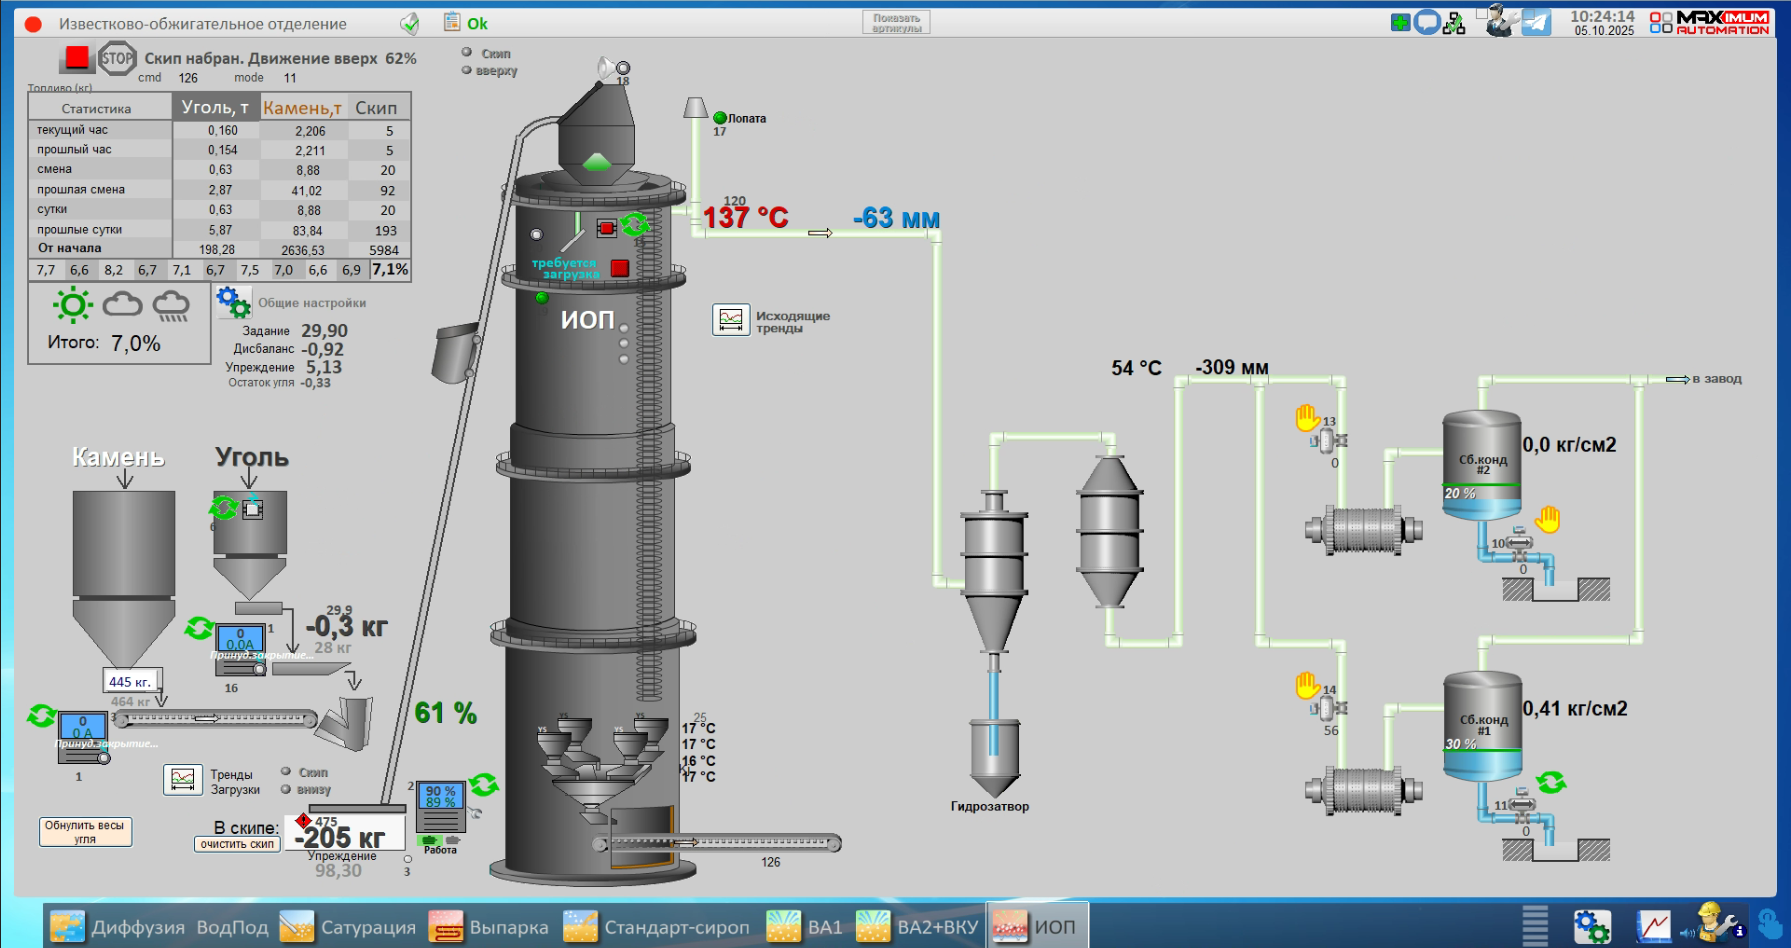Switch to Сатурация tab
The height and width of the screenshot is (948, 1791).
click(x=348, y=927)
